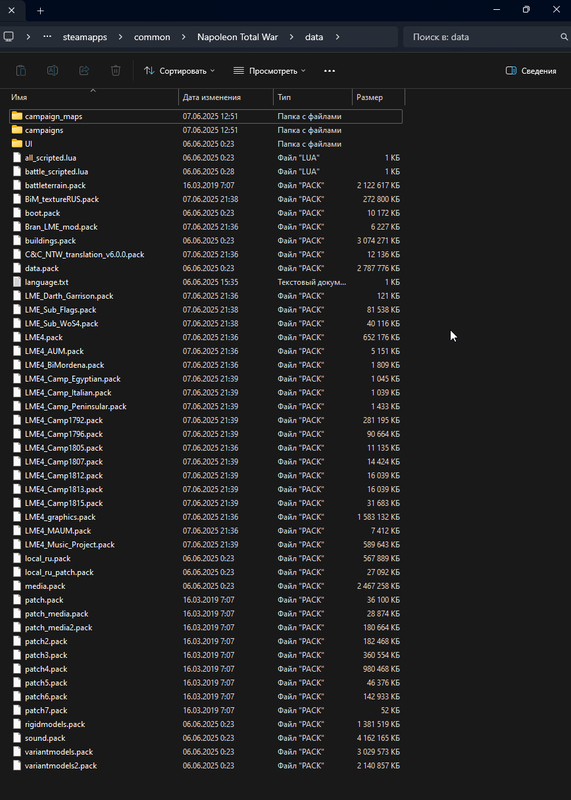Open the Просмотреть view dropdown
Viewport: 571px width, 800px height.
[x=269, y=71]
